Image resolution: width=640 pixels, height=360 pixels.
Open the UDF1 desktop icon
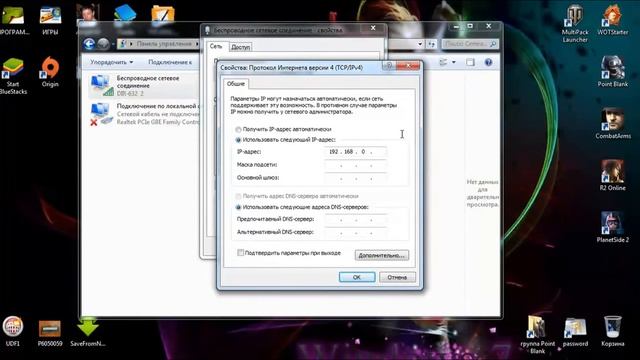13,331
